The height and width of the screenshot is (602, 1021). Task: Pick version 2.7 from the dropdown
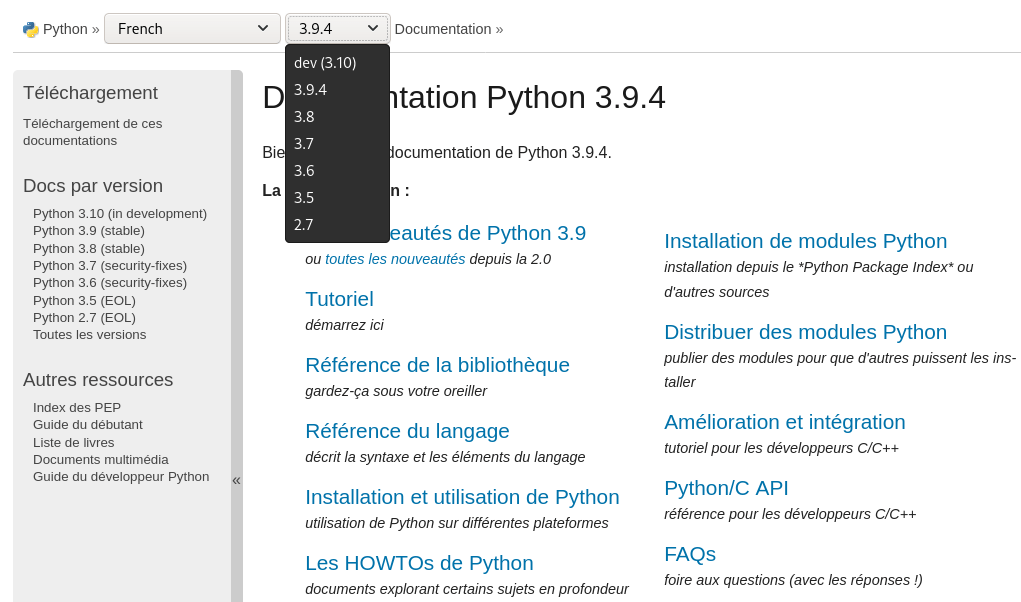(x=304, y=225)
